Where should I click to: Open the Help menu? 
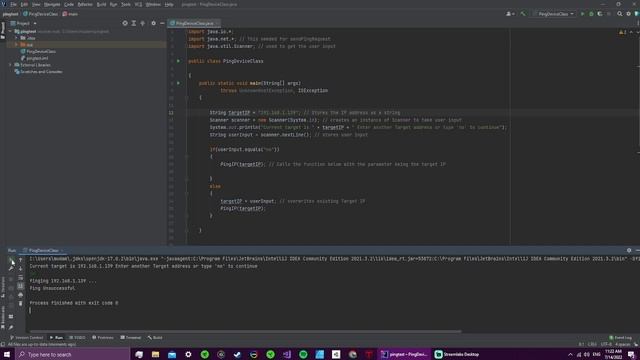pyautogui.click(x=169, y=4)
